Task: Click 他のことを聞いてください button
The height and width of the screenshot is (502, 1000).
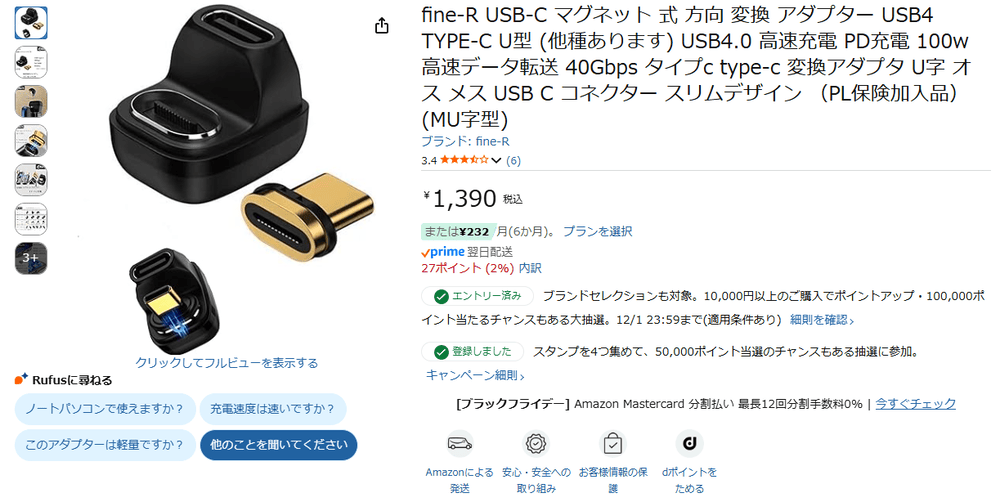Action: [279, 445]
